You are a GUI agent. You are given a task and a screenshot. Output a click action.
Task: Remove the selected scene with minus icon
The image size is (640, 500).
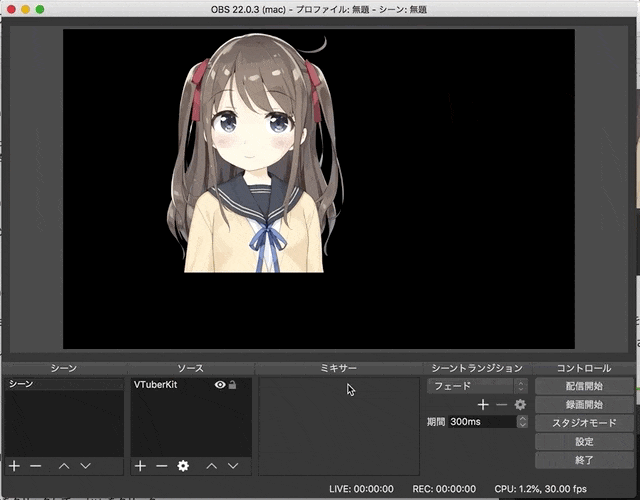[x=36, y=466]
